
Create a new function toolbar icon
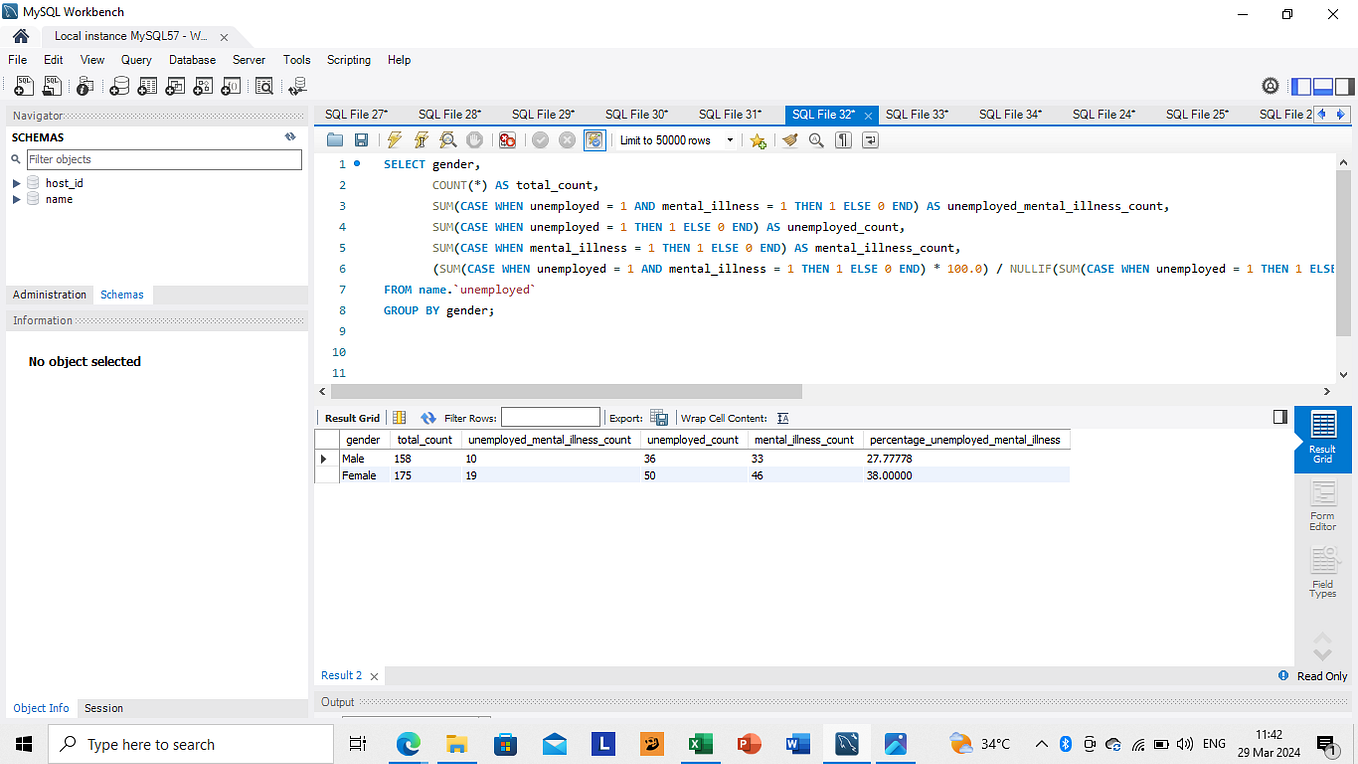point(231,87)
